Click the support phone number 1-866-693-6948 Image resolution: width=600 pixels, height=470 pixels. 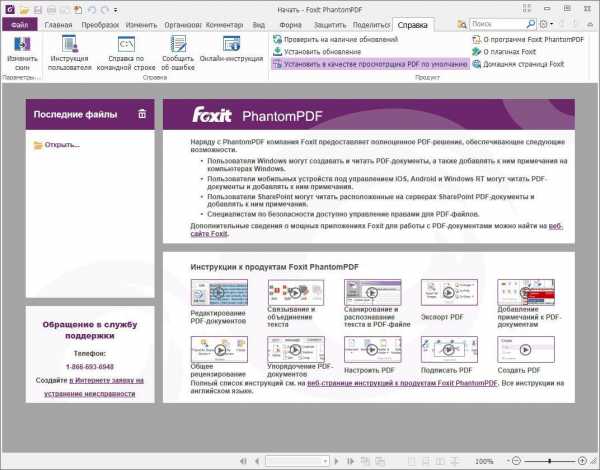(x=90, y=367)
